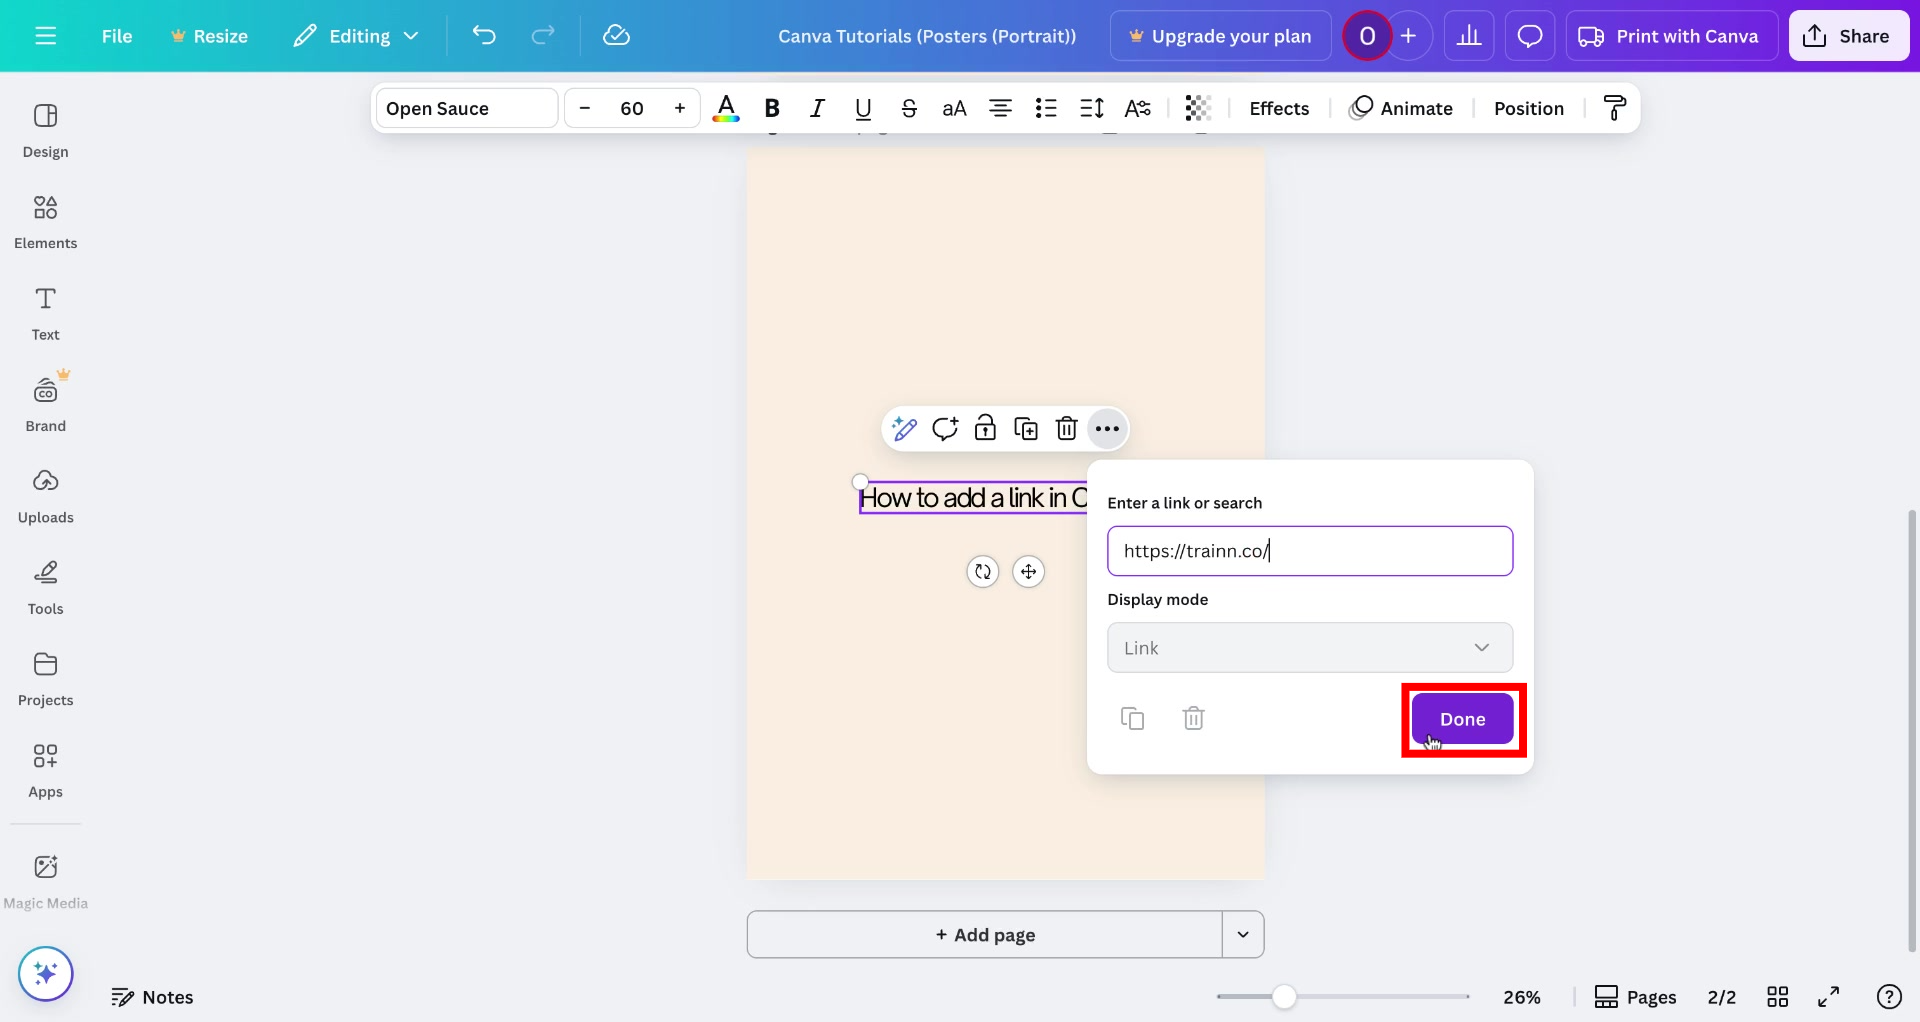Open the Elements panel
The height and width of the screenshot is (1022, 1920).
(x=45, y=220)
